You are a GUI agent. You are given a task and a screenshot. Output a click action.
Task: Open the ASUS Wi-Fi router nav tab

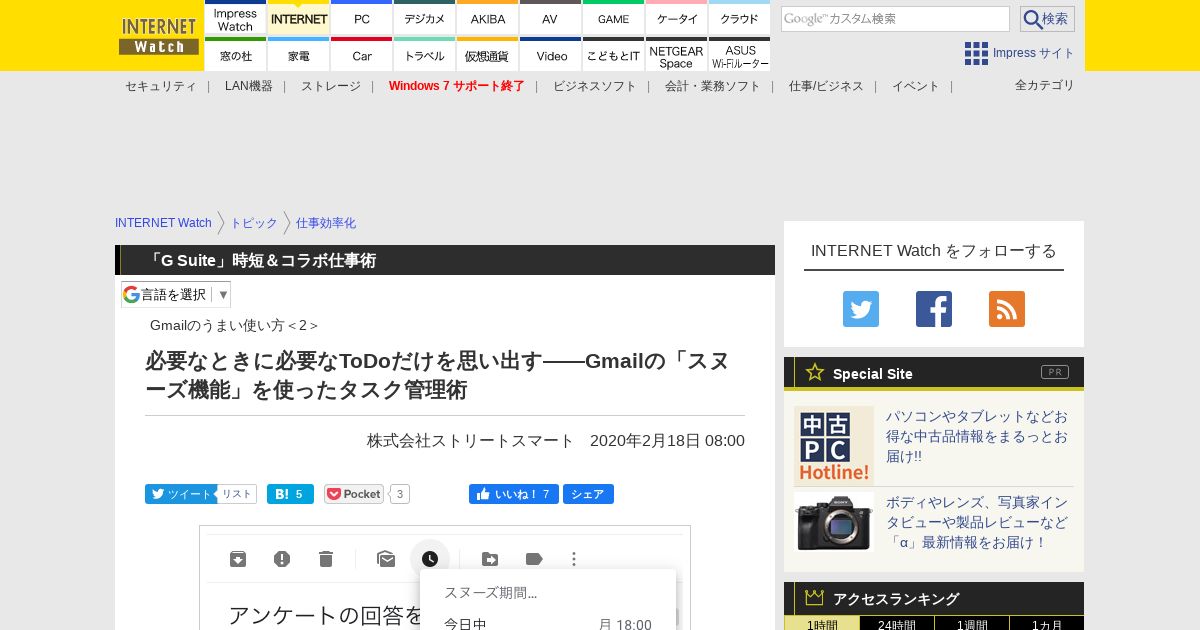pos(739,55)
